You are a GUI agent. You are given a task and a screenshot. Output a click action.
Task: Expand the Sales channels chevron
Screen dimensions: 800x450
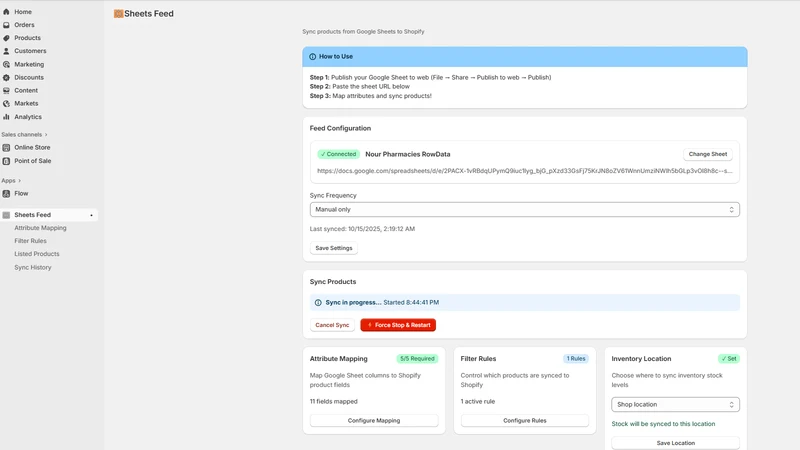coord(46,135)
